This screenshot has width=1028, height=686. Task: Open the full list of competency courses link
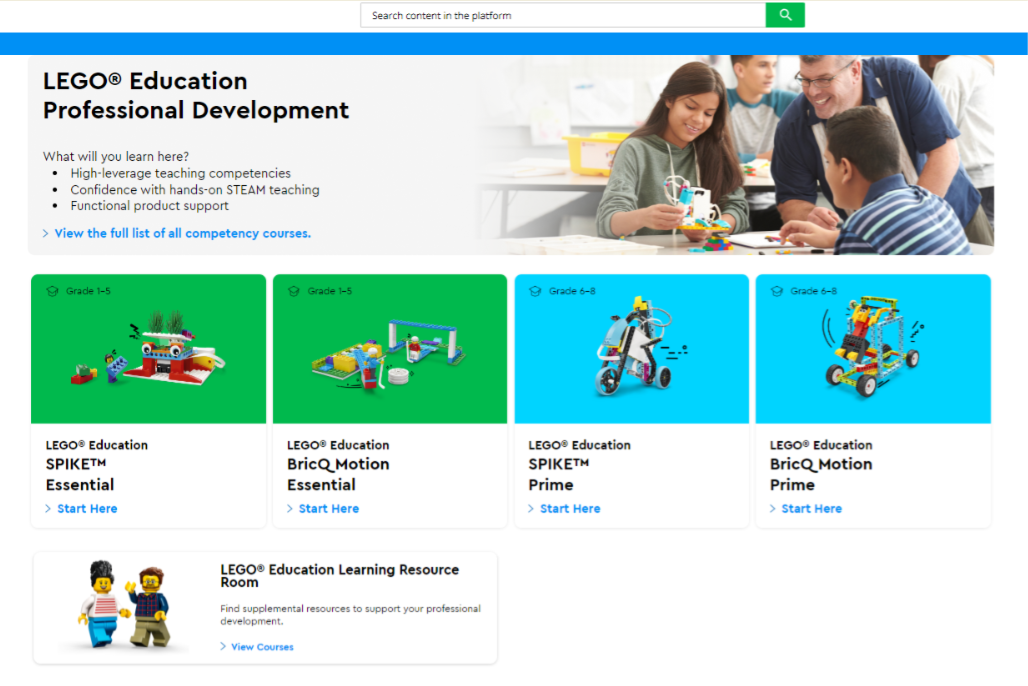(x=182, y=233)
